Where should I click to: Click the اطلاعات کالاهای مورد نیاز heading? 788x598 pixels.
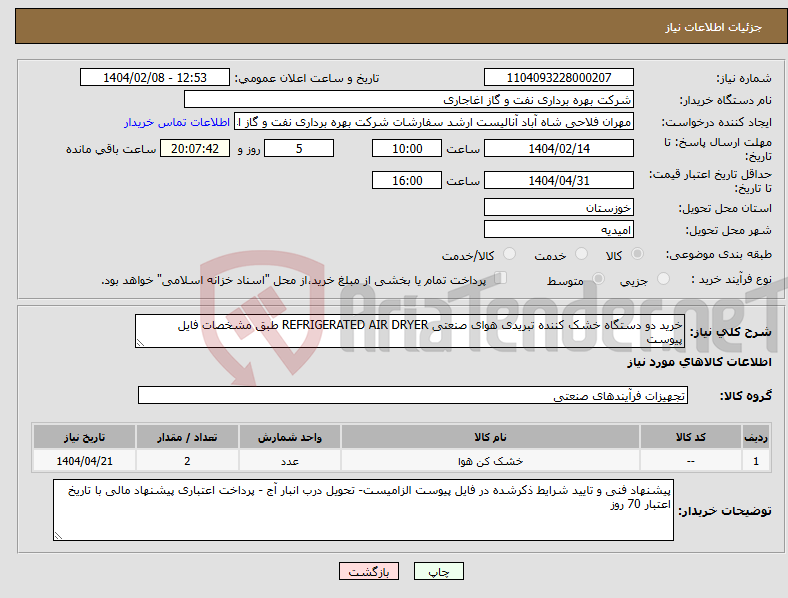point(699,362)
